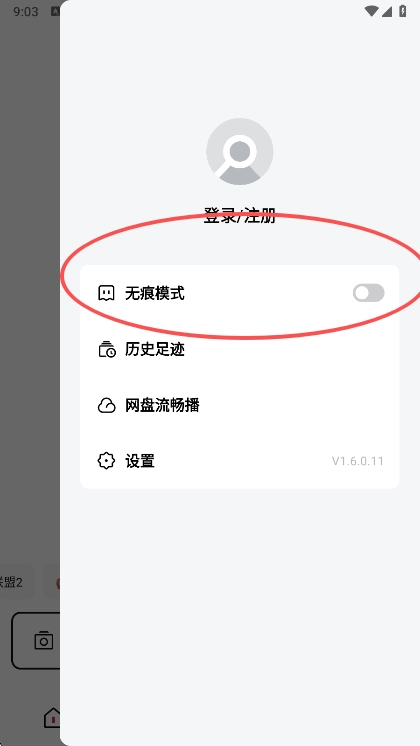Open the 历史足迹 menu entry

click(240, 349)
